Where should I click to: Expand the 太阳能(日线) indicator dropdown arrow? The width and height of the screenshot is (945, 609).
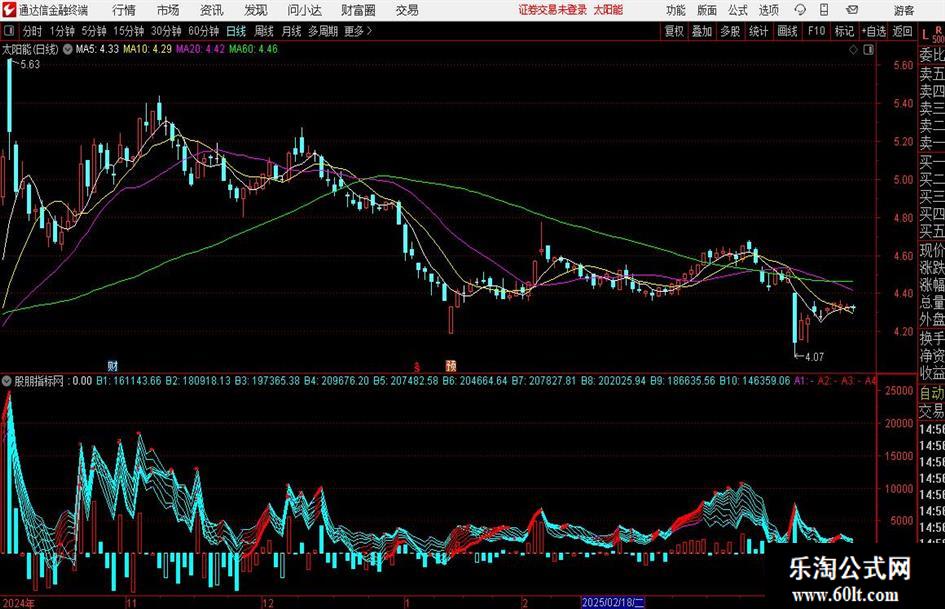coord(68,49)
